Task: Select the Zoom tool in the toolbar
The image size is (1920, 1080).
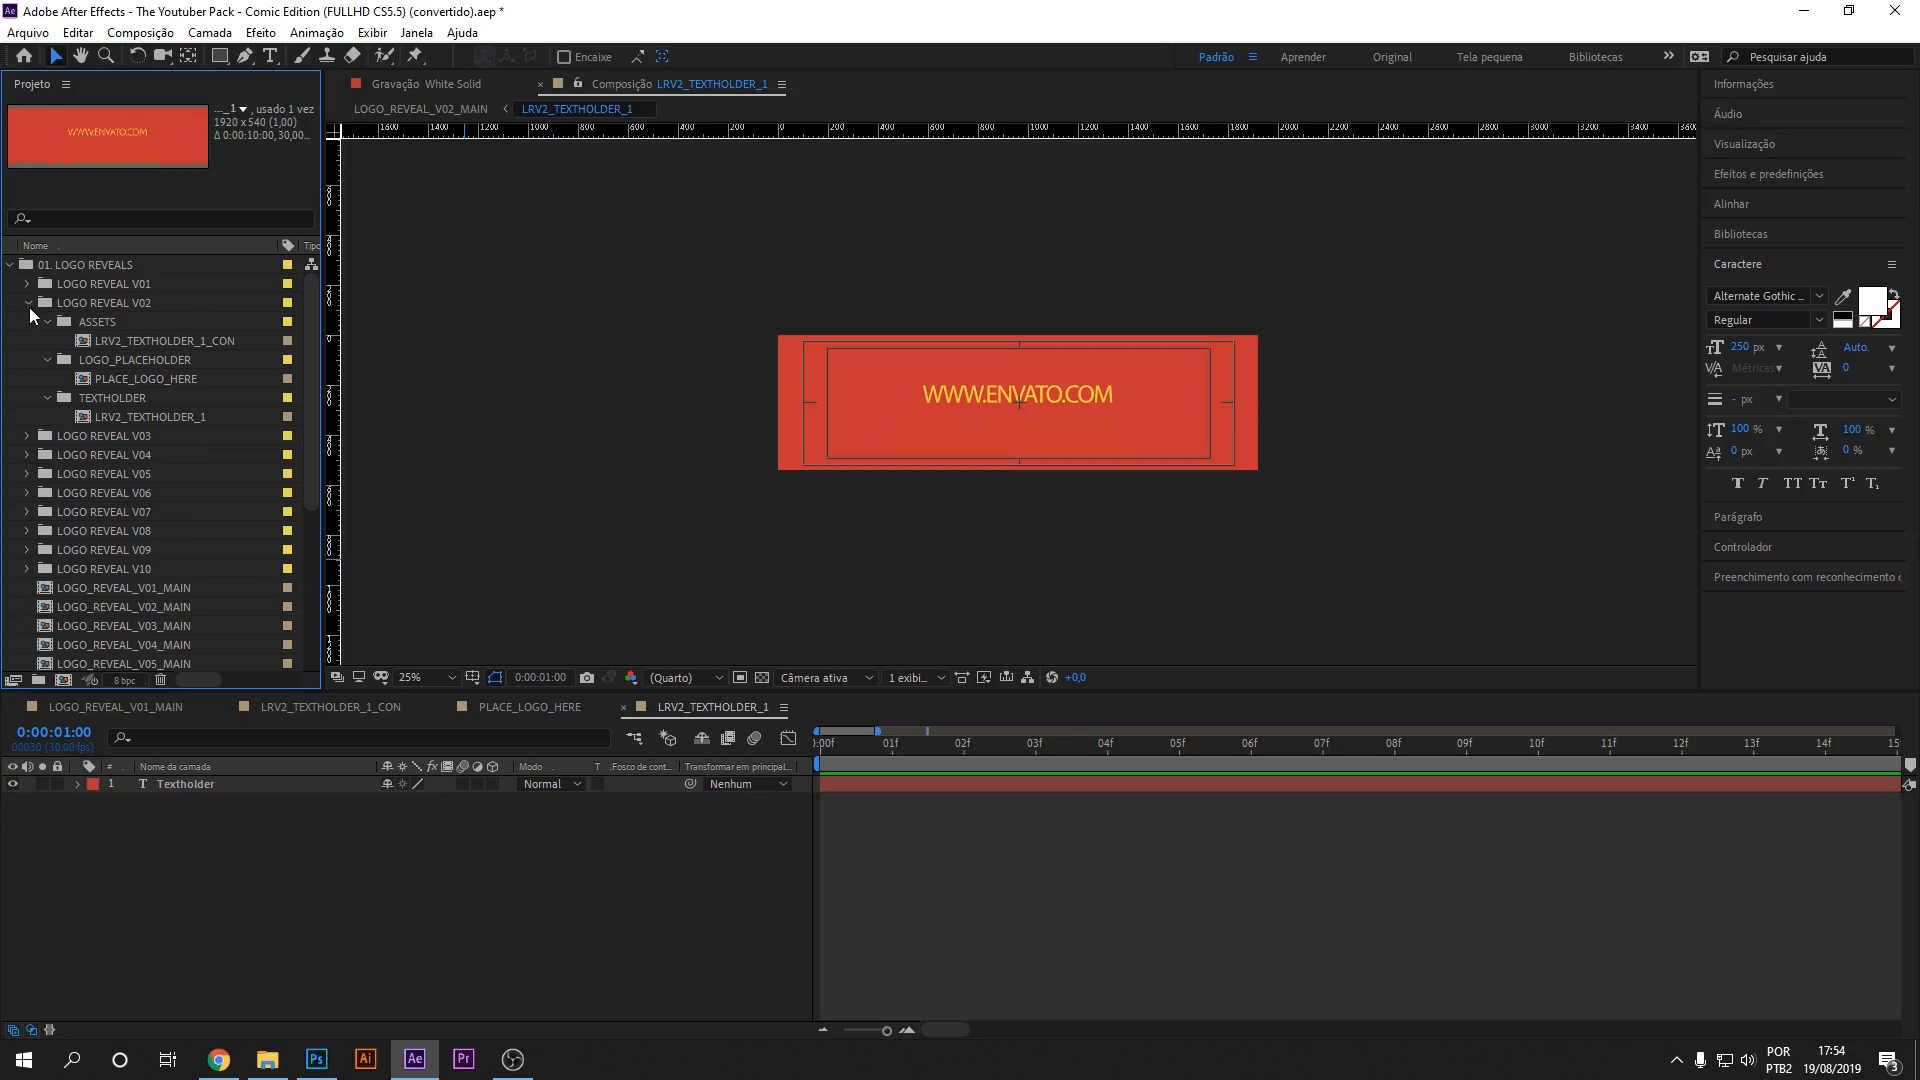Action: pos(105,56)
